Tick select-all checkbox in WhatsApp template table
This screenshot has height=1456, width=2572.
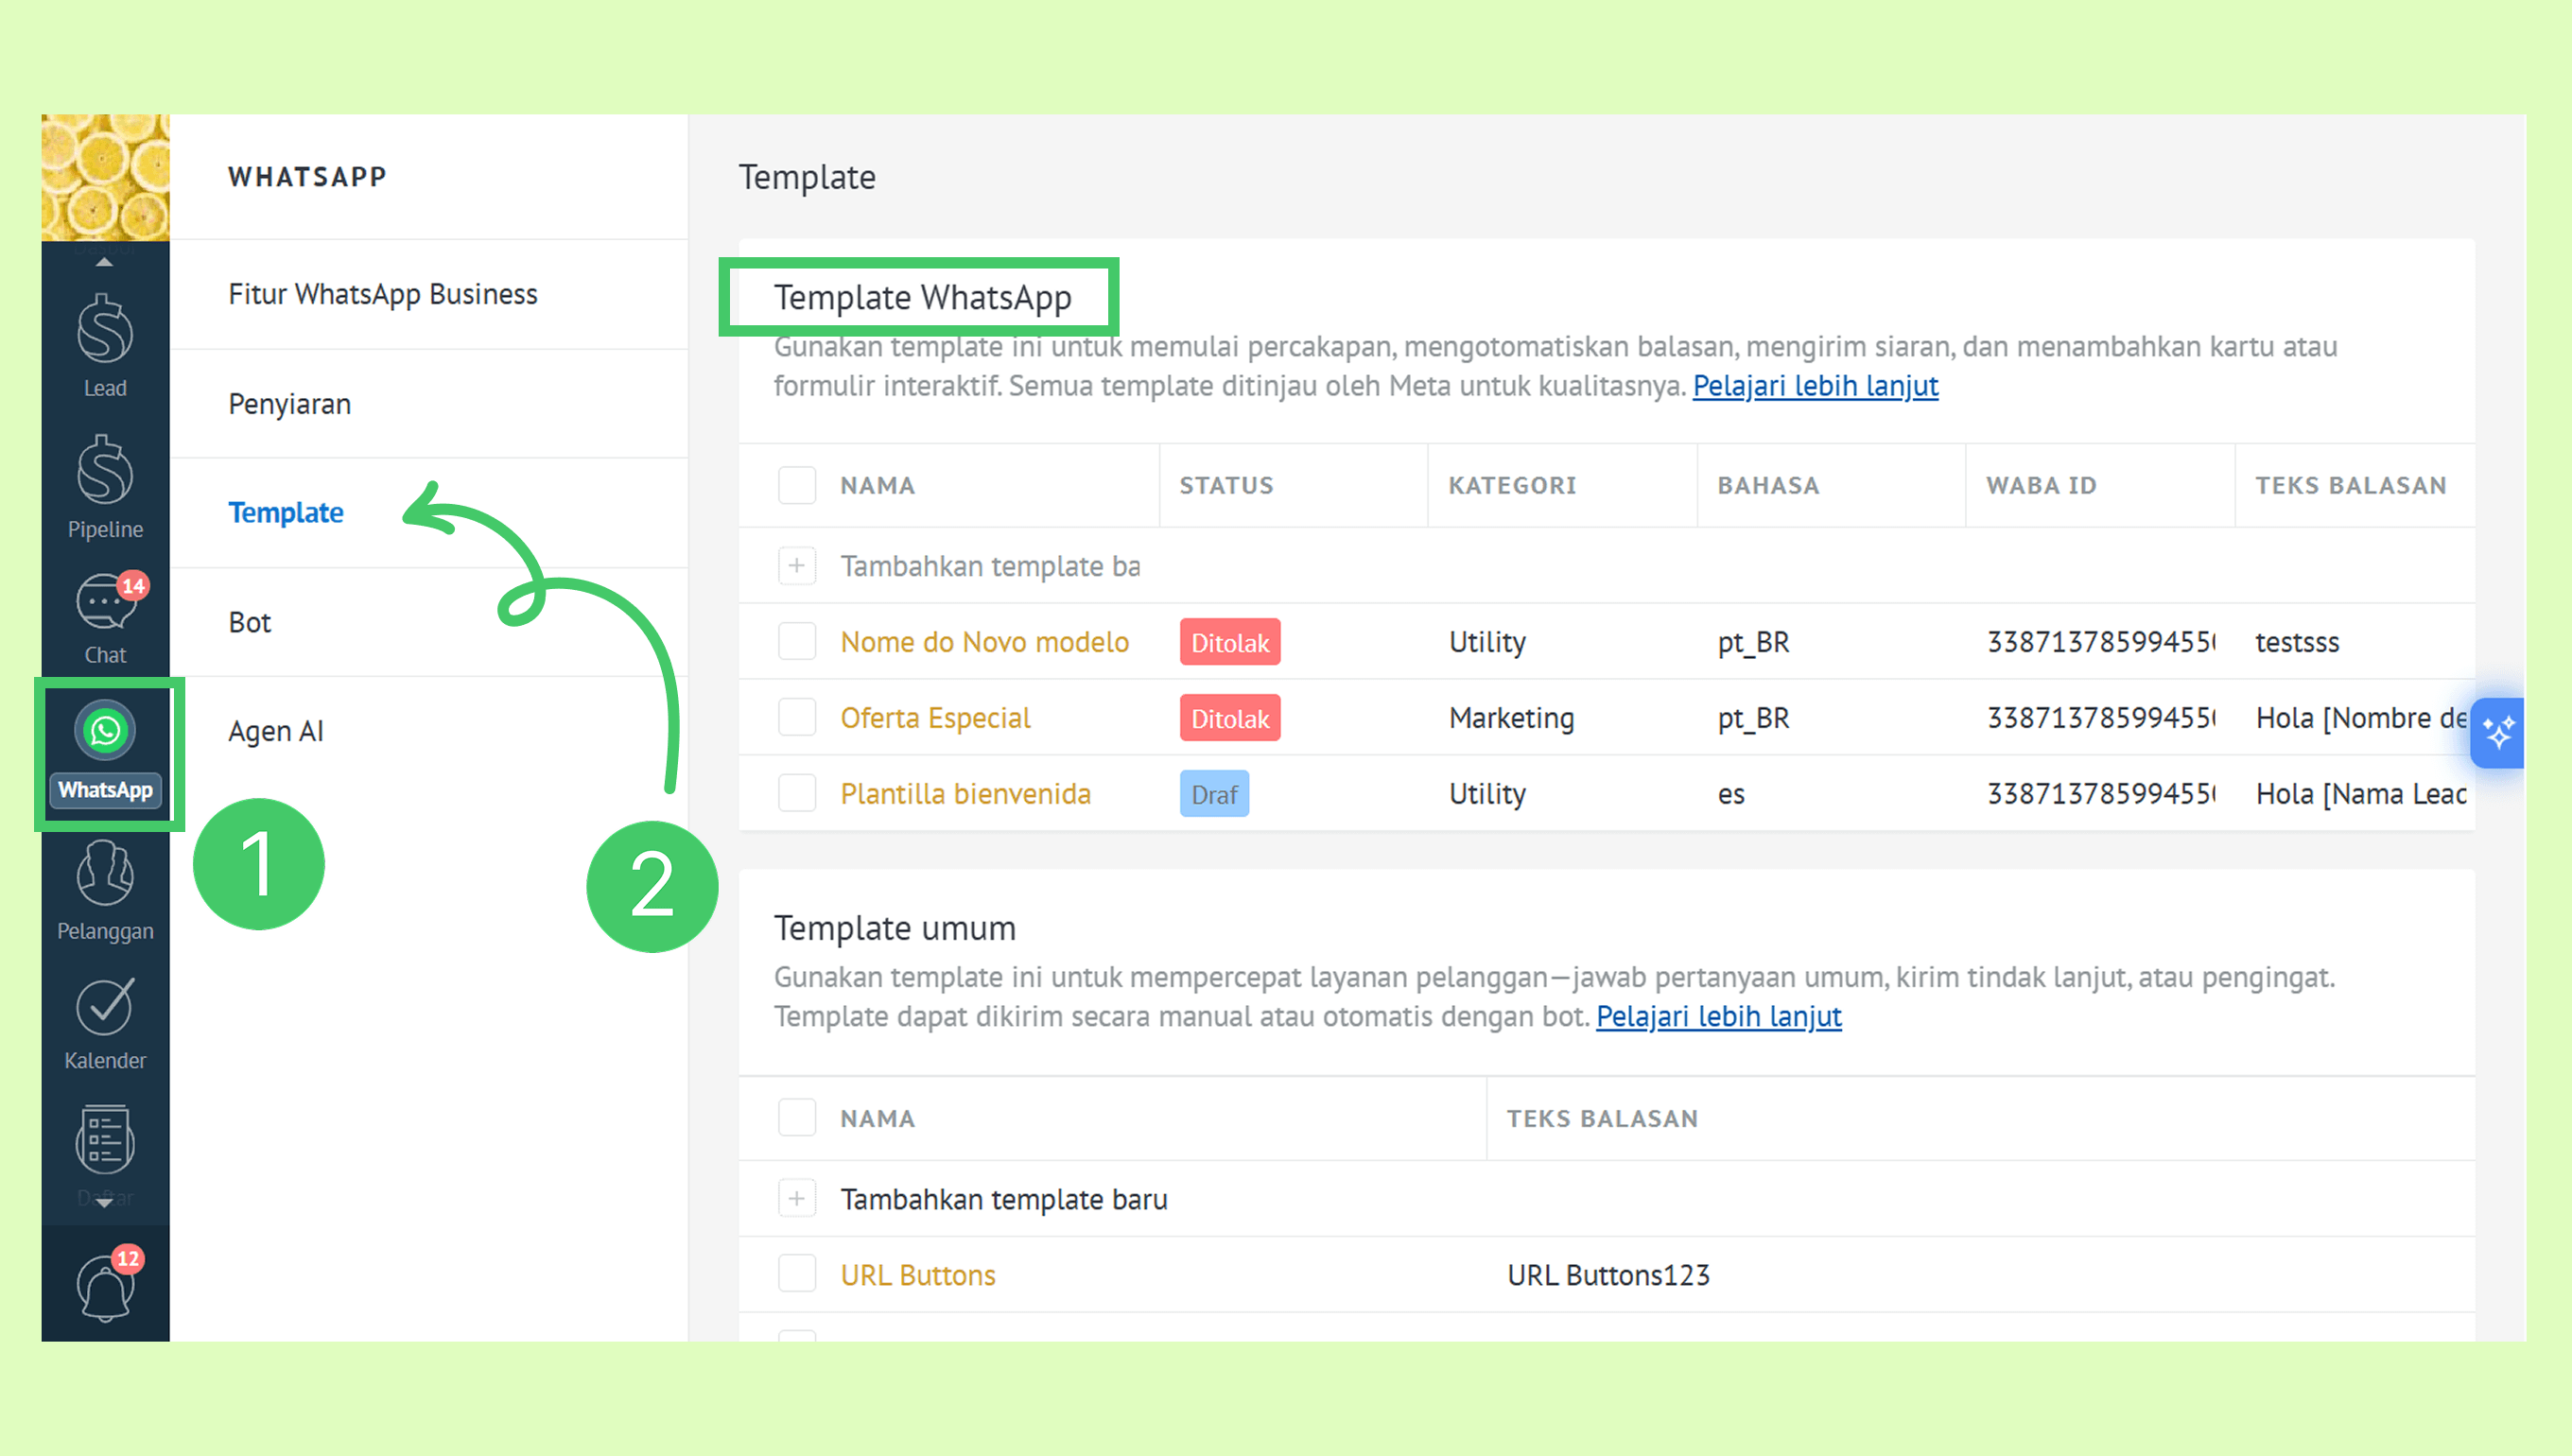coord(797,485)
